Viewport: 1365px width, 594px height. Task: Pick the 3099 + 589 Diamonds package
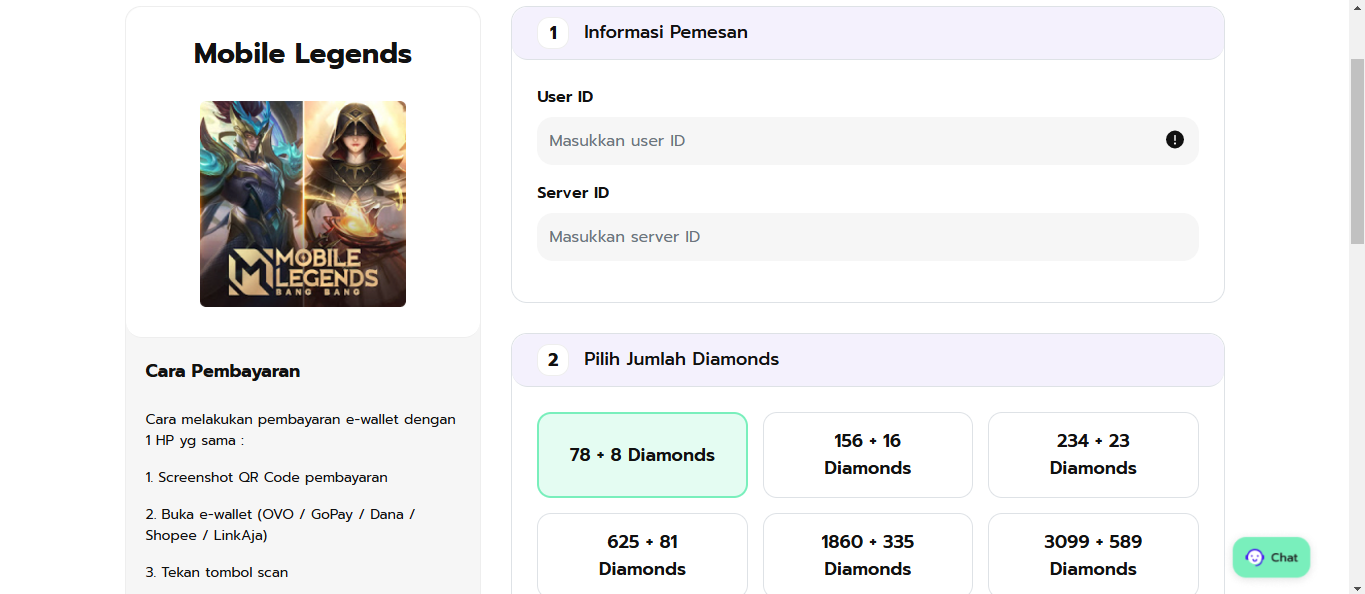click(x=1093, y=554)
